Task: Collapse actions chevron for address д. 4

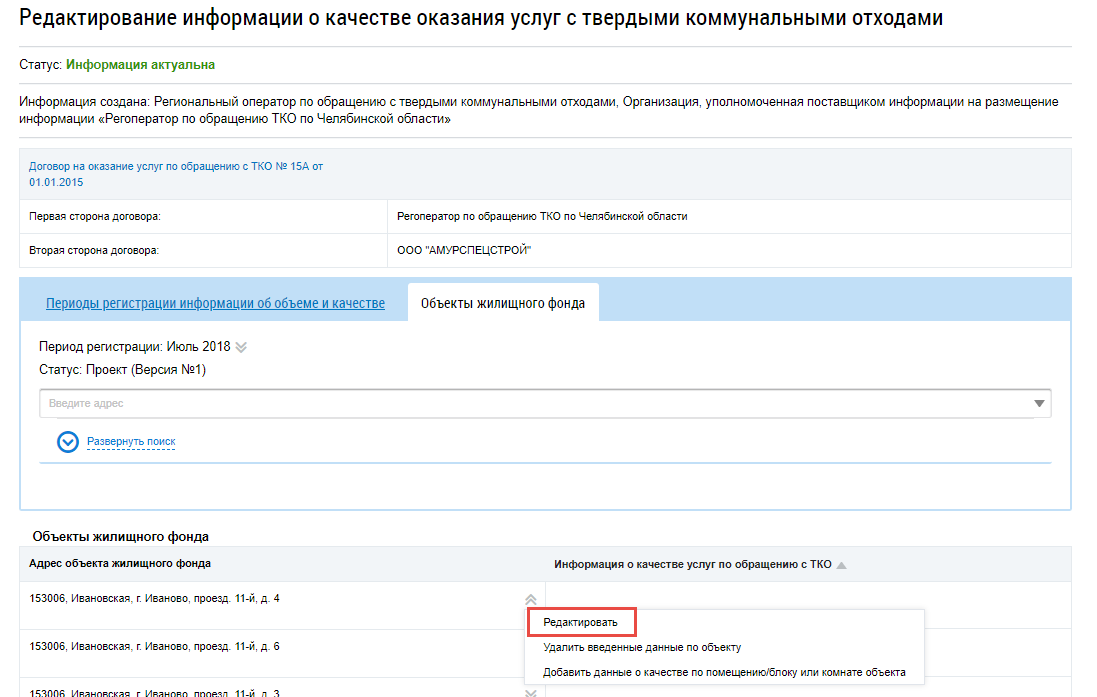Action: pos(531,598)
